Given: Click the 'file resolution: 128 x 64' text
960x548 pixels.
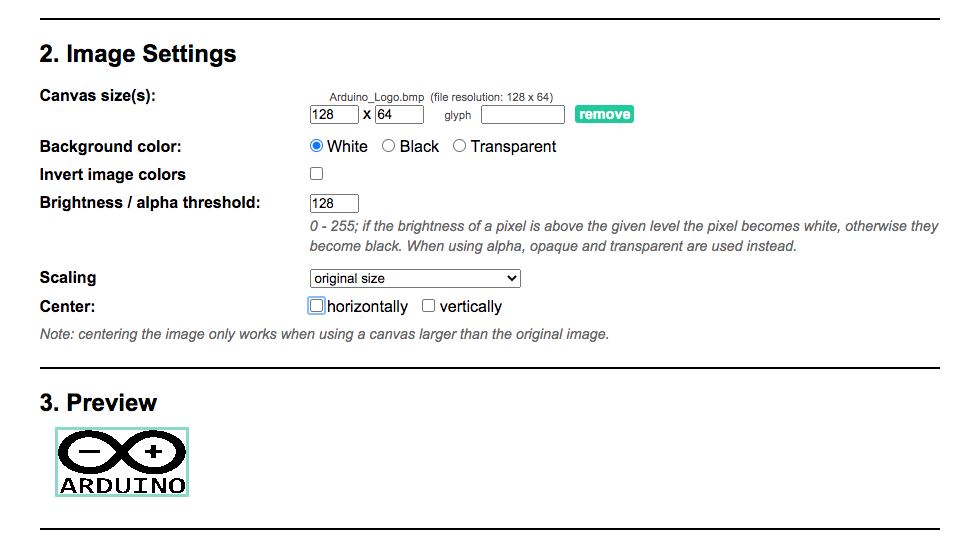Looking at the screenshot, I should [x=492, y=97].
